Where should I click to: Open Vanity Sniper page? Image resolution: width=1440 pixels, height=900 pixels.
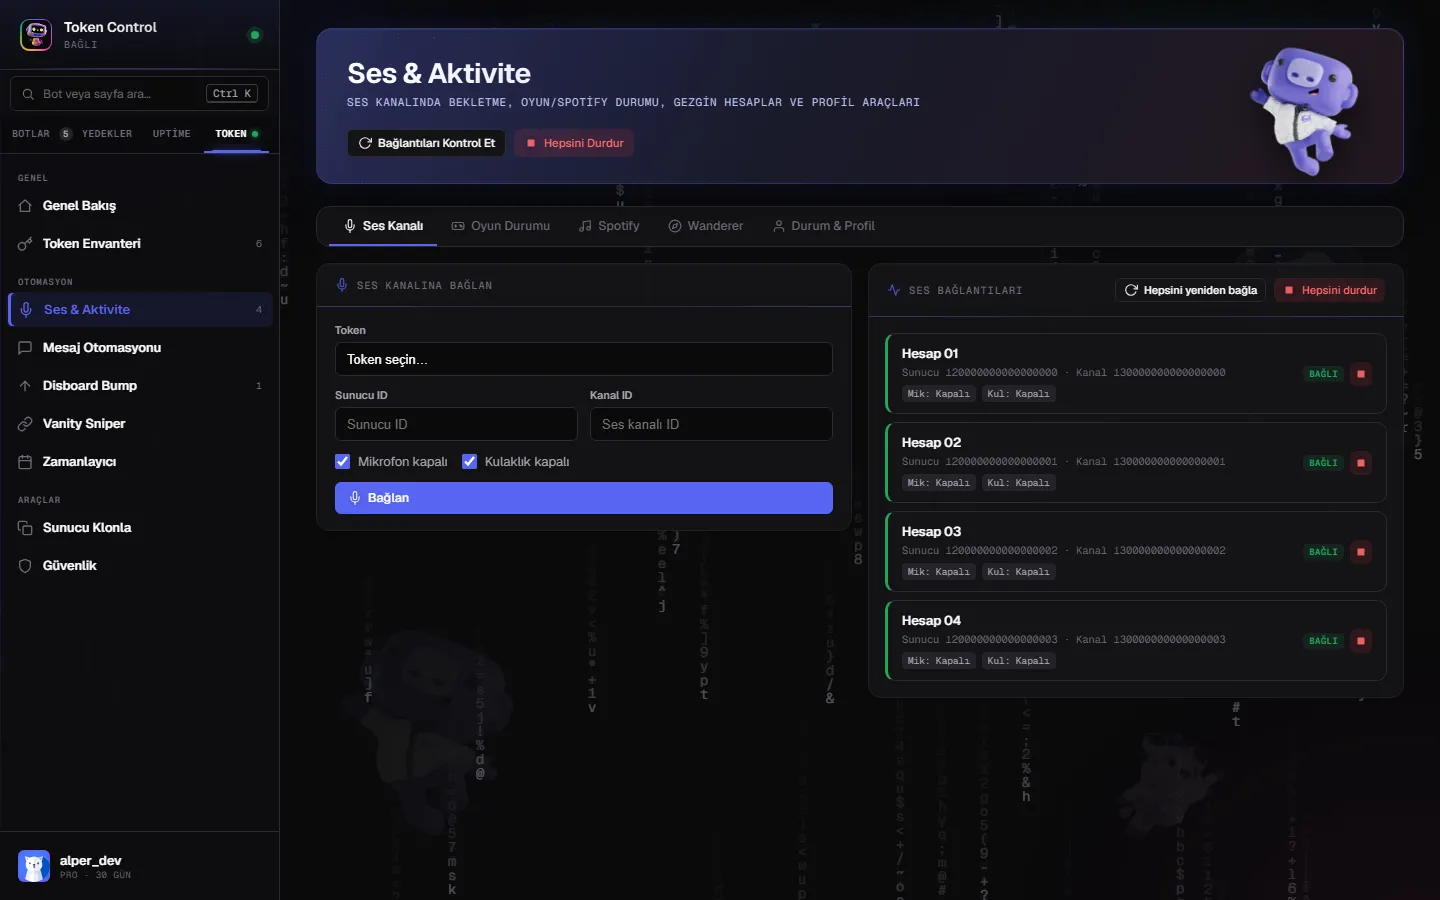point(140,424)
